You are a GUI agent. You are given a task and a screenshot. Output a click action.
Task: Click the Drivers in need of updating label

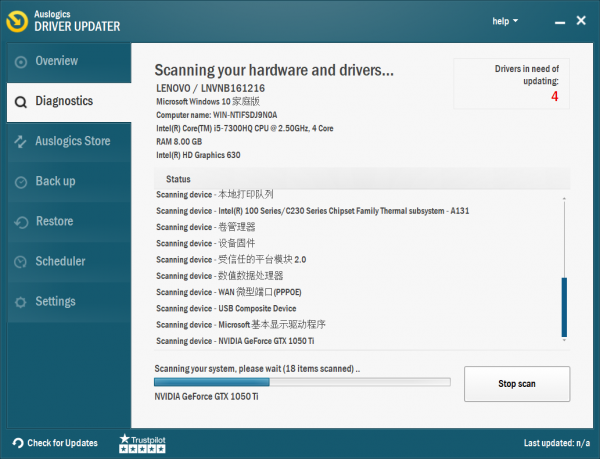pos(527,75)
